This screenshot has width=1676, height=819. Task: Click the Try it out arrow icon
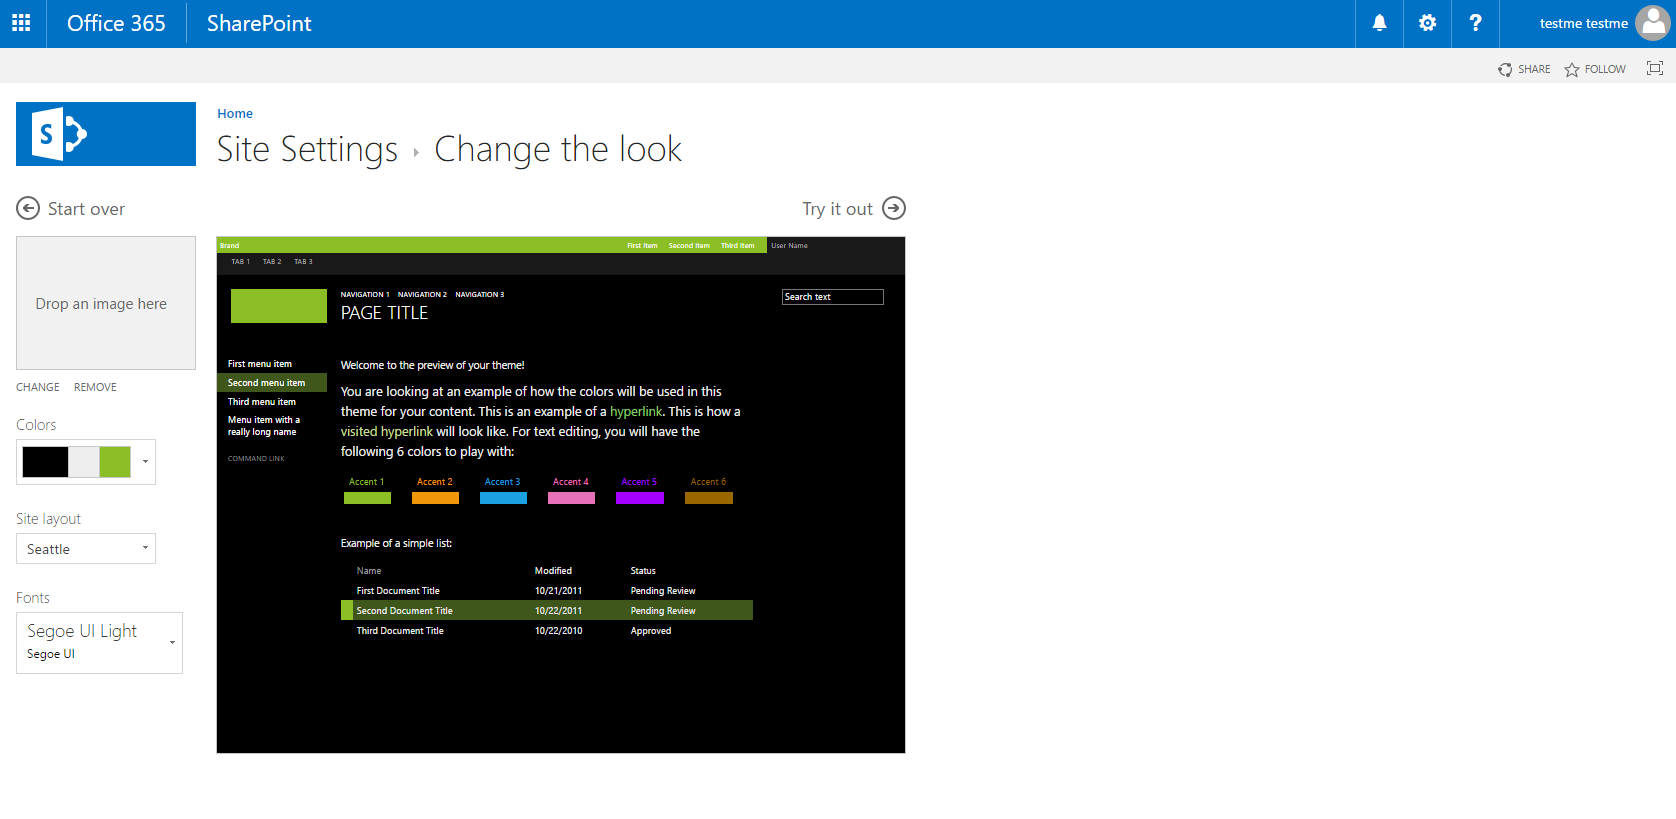pos(894,208)
